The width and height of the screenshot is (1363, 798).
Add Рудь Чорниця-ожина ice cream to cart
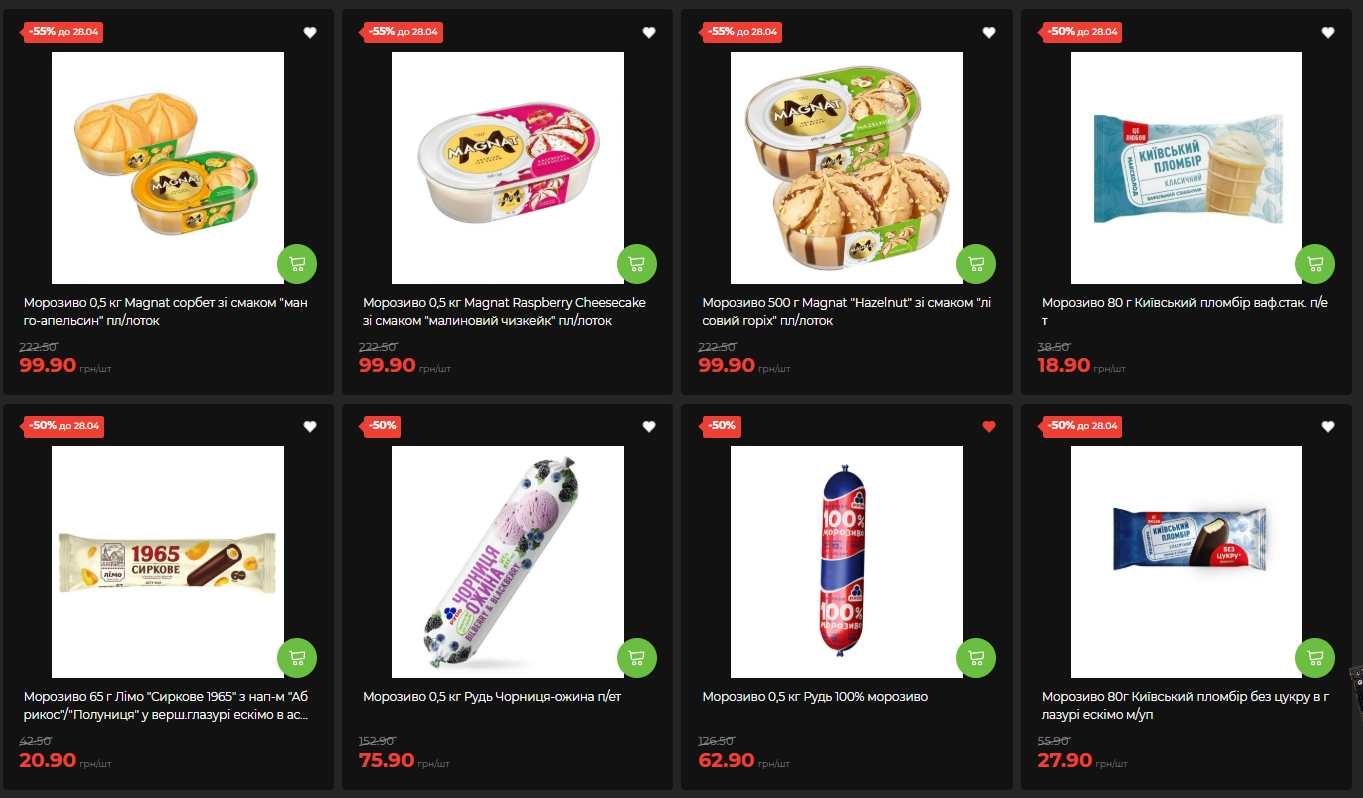pyautogui.click(x=637, y=658)
